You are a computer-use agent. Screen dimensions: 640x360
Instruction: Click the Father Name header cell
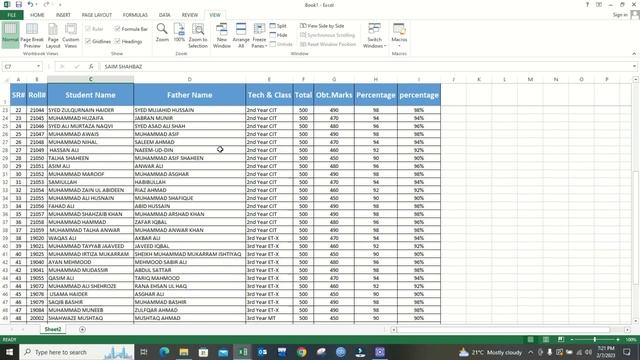point(189,95)
